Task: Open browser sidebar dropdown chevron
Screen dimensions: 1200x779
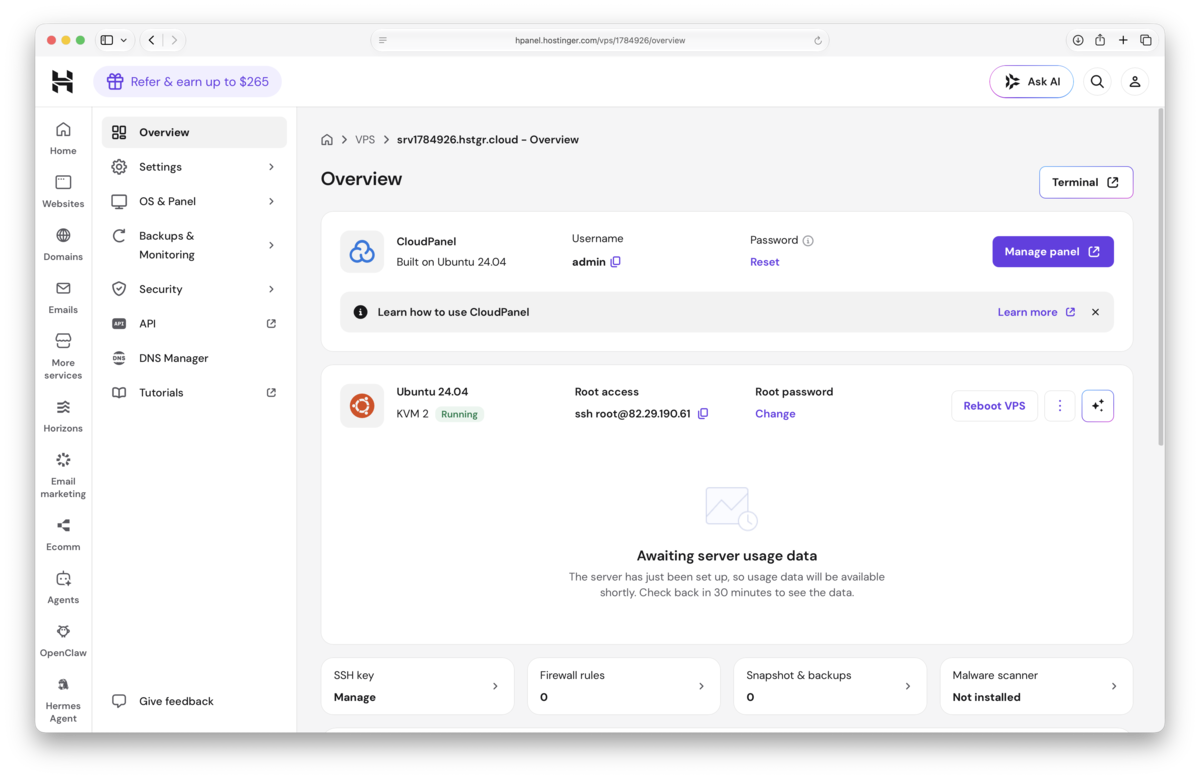Action: (x=123, y=40)
